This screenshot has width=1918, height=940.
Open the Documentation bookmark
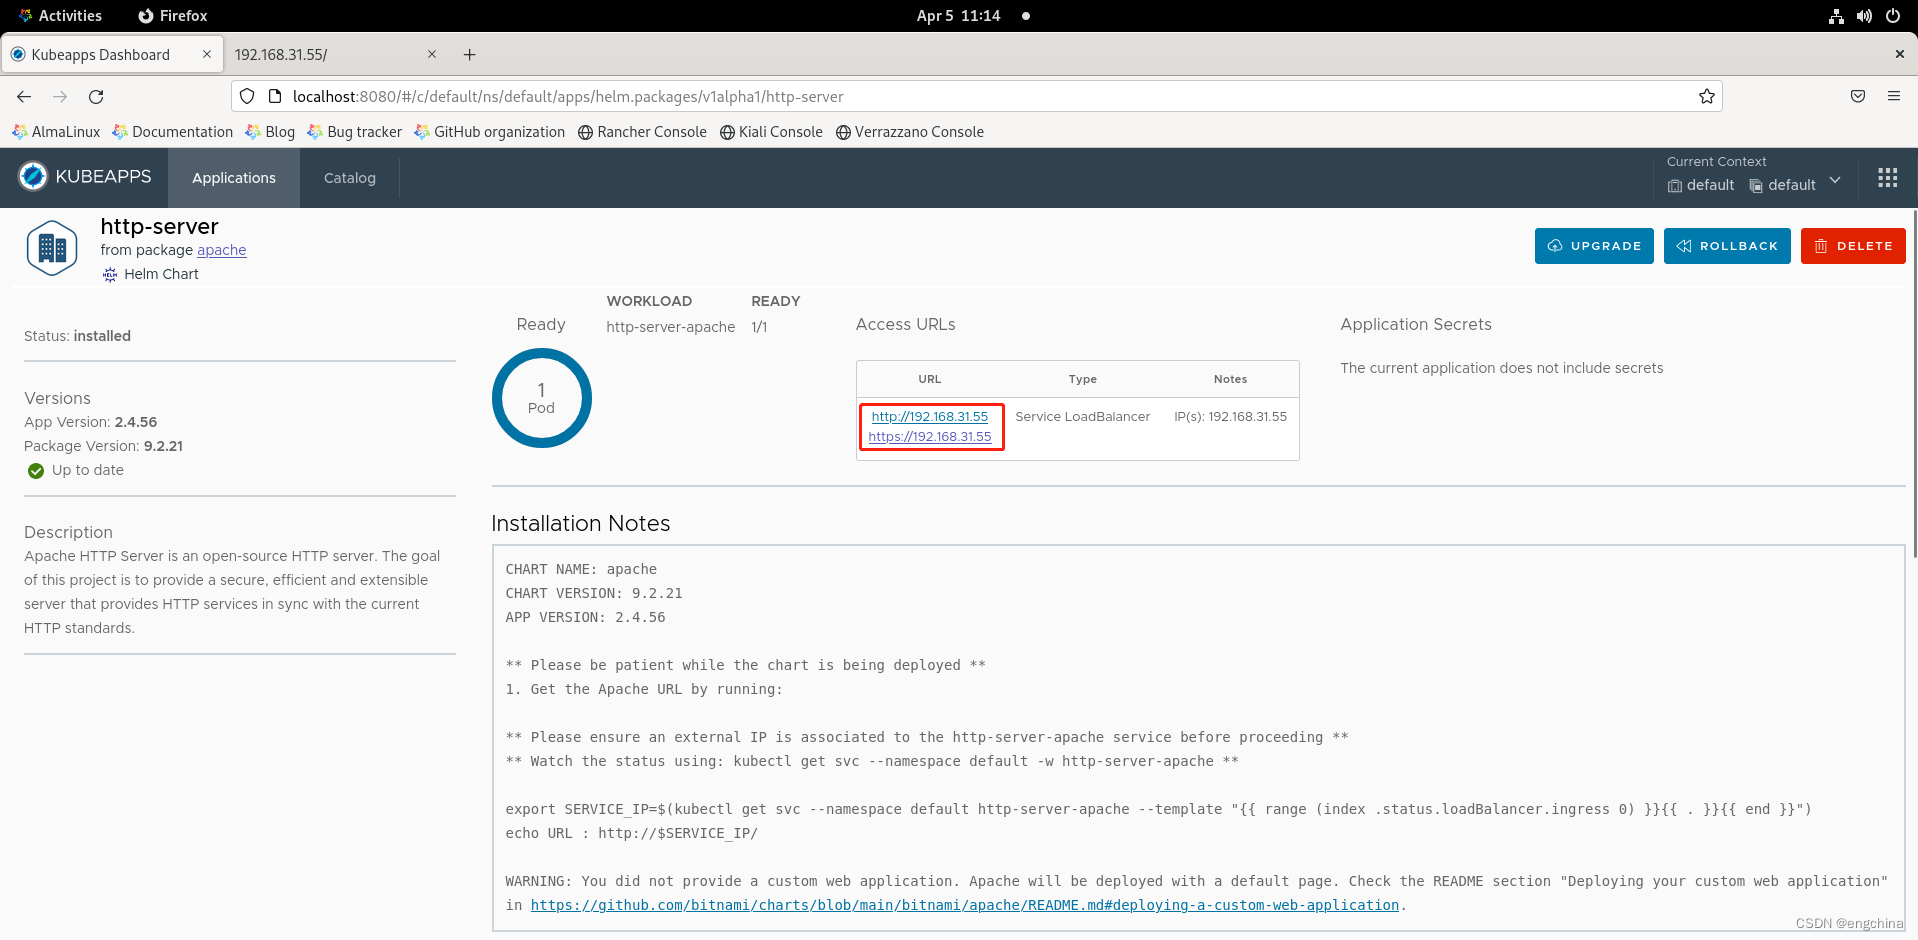[173, 132]
